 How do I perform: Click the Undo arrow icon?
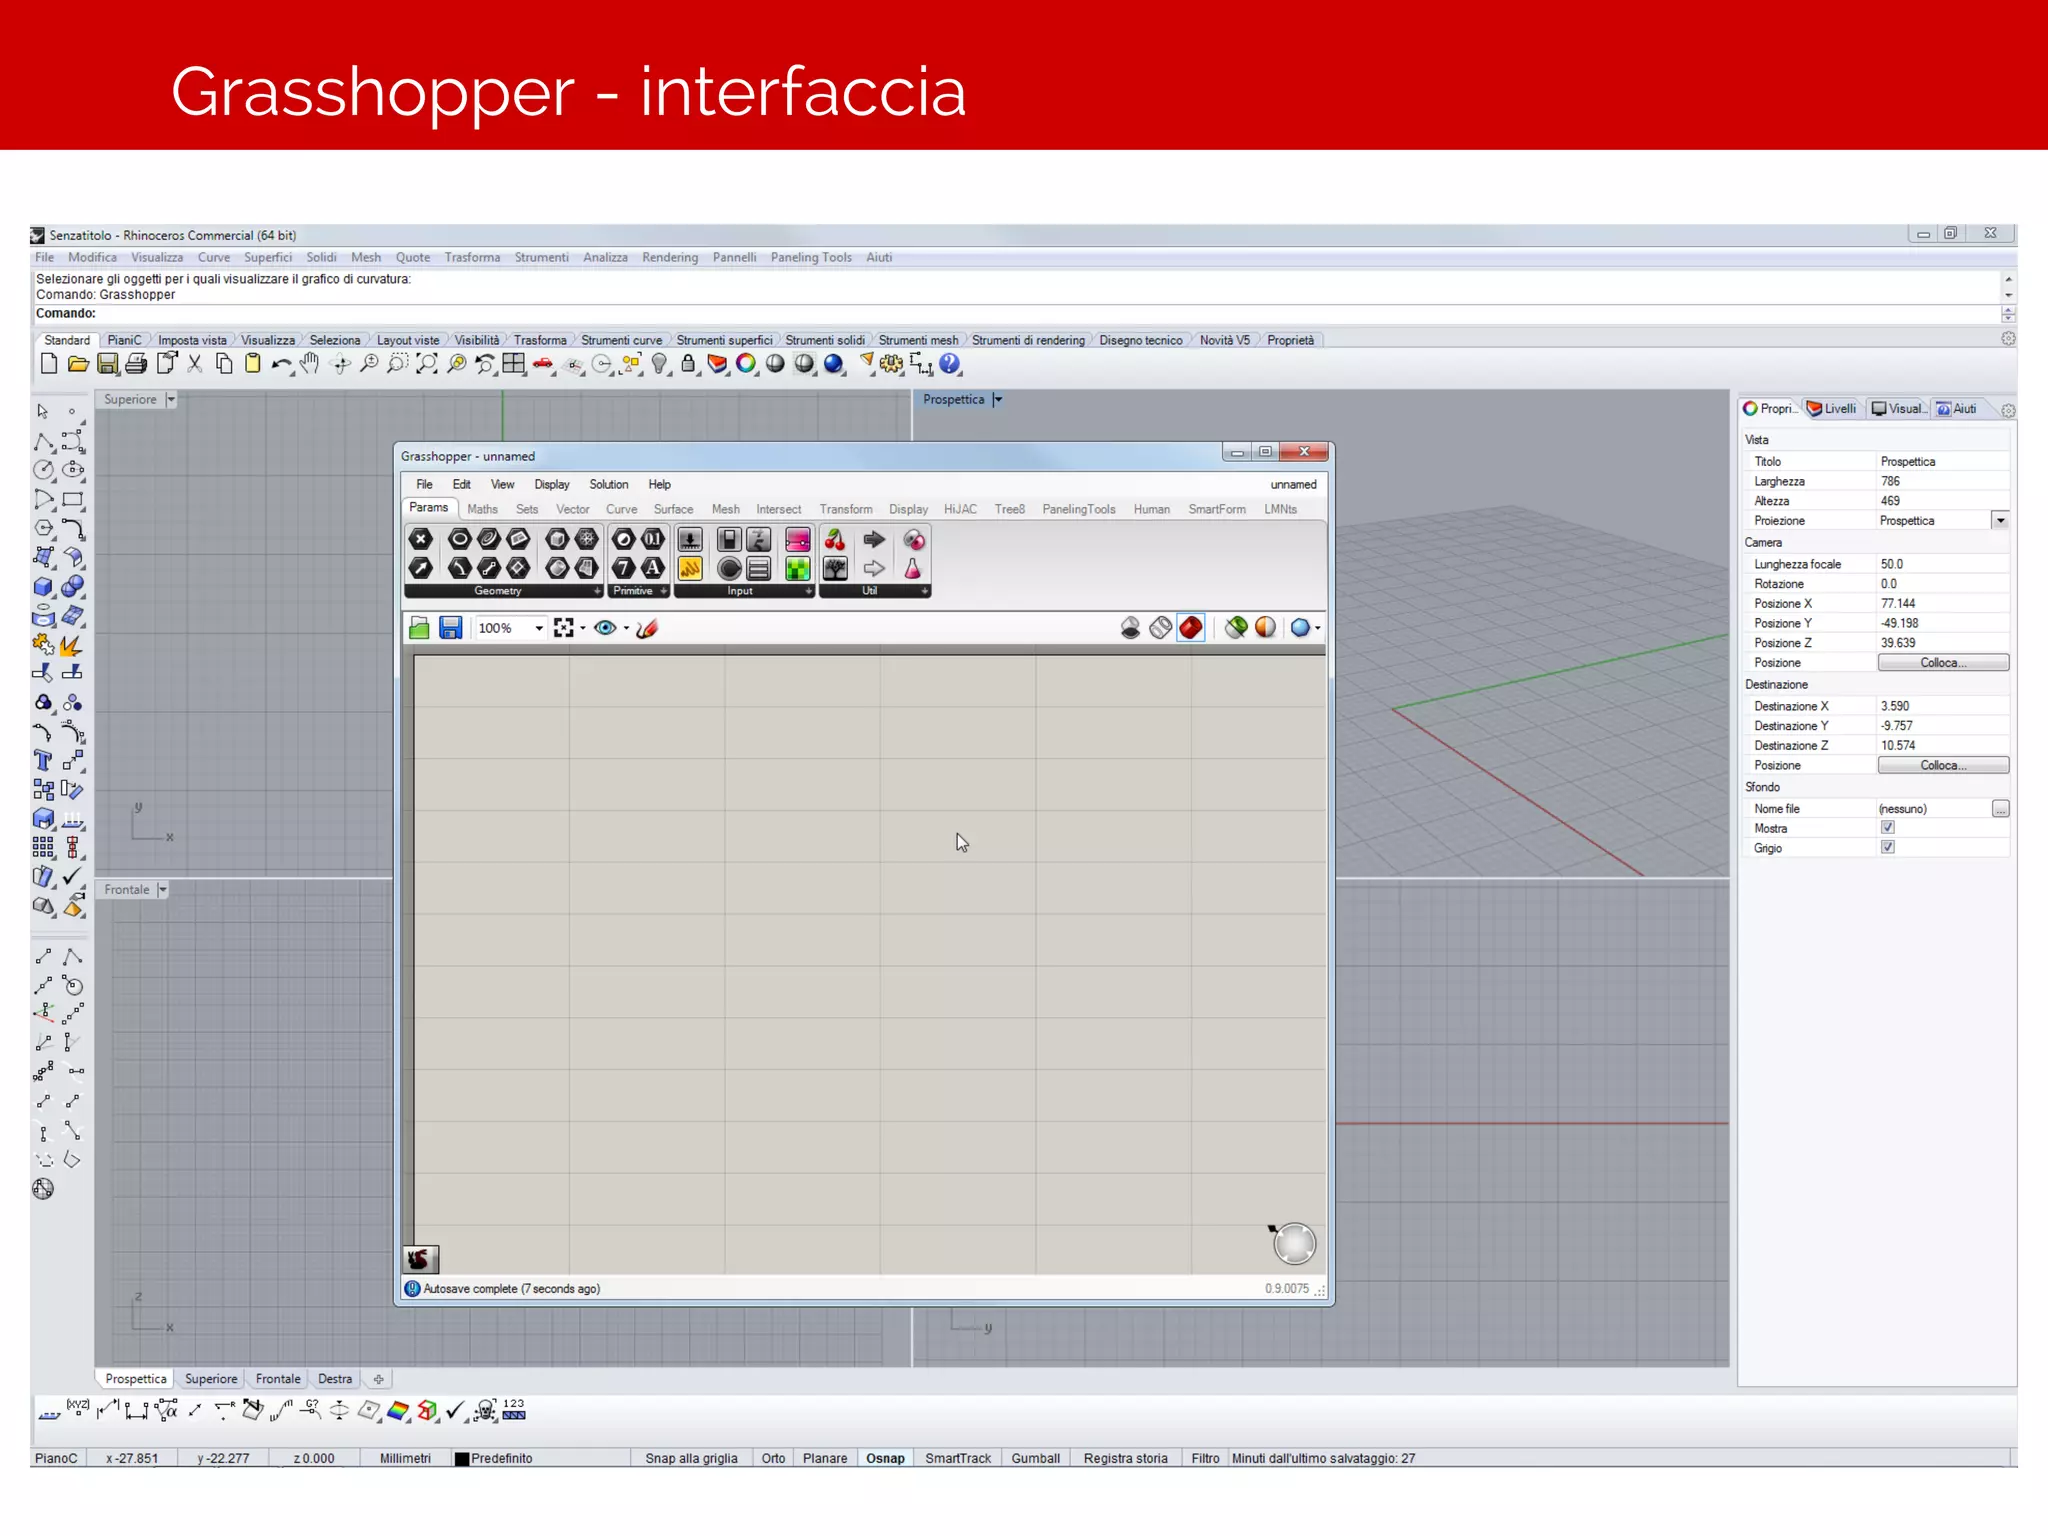click(x=281, y=364)
